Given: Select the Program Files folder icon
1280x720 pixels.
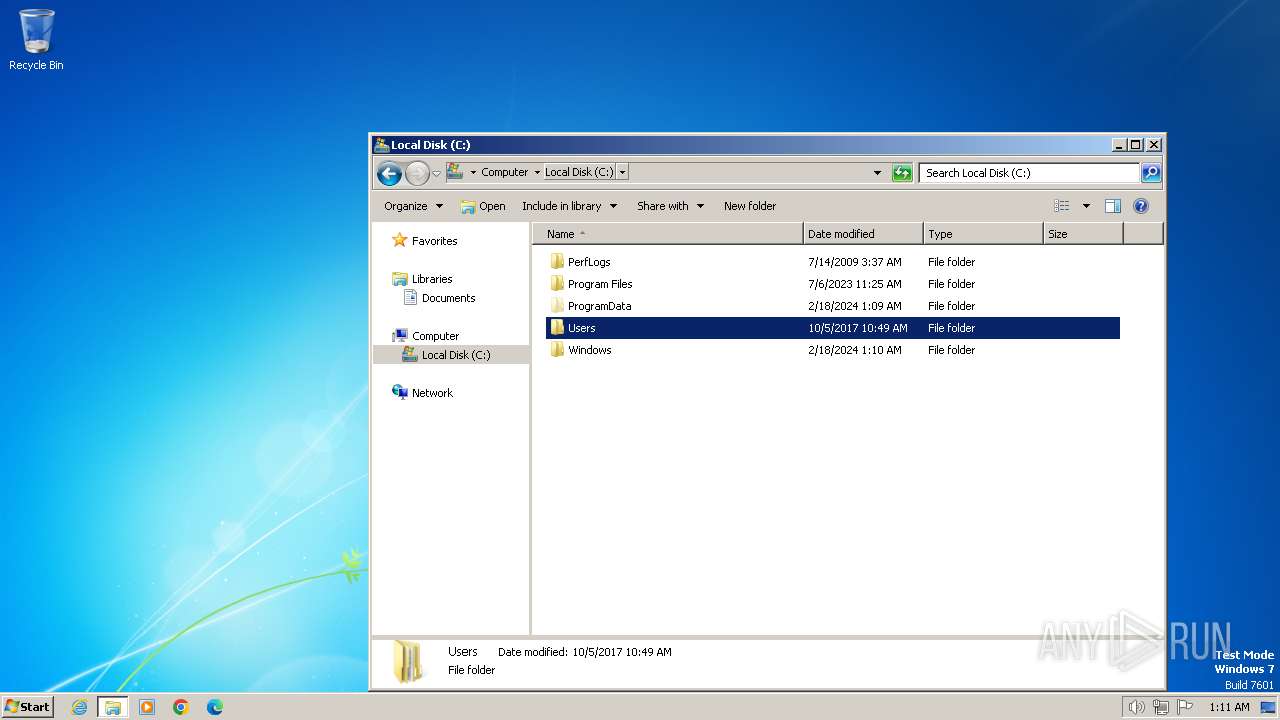Looking at the screenshot, I should [557, 284].
